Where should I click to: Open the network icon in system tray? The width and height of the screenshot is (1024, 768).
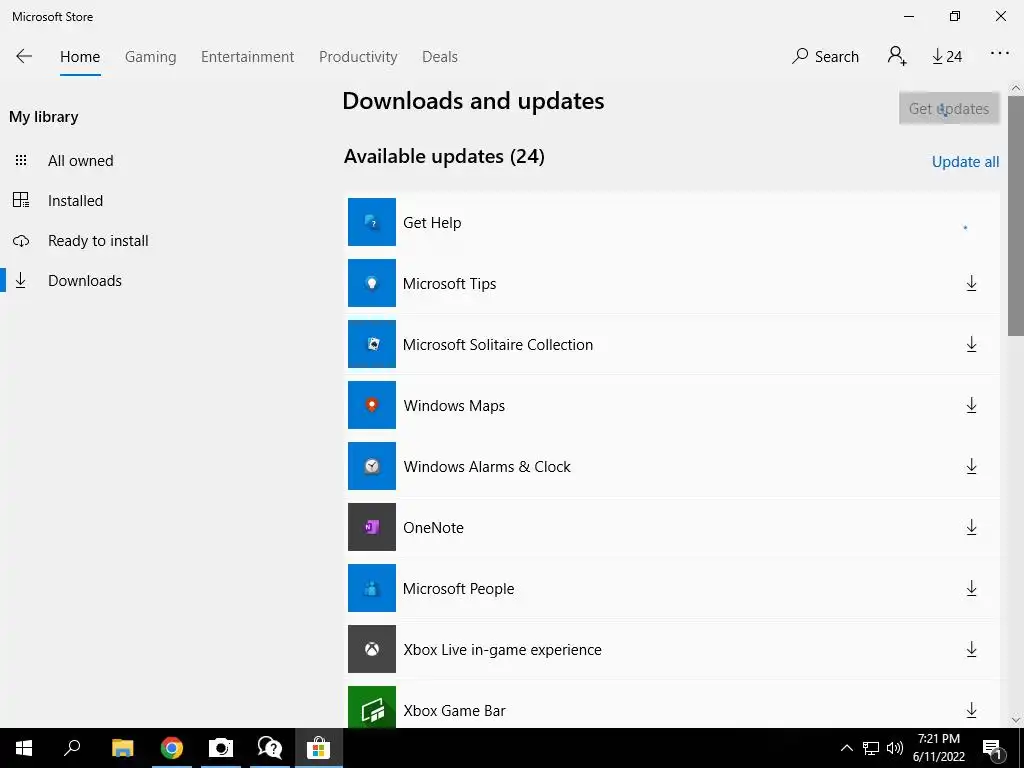(871, 748)
